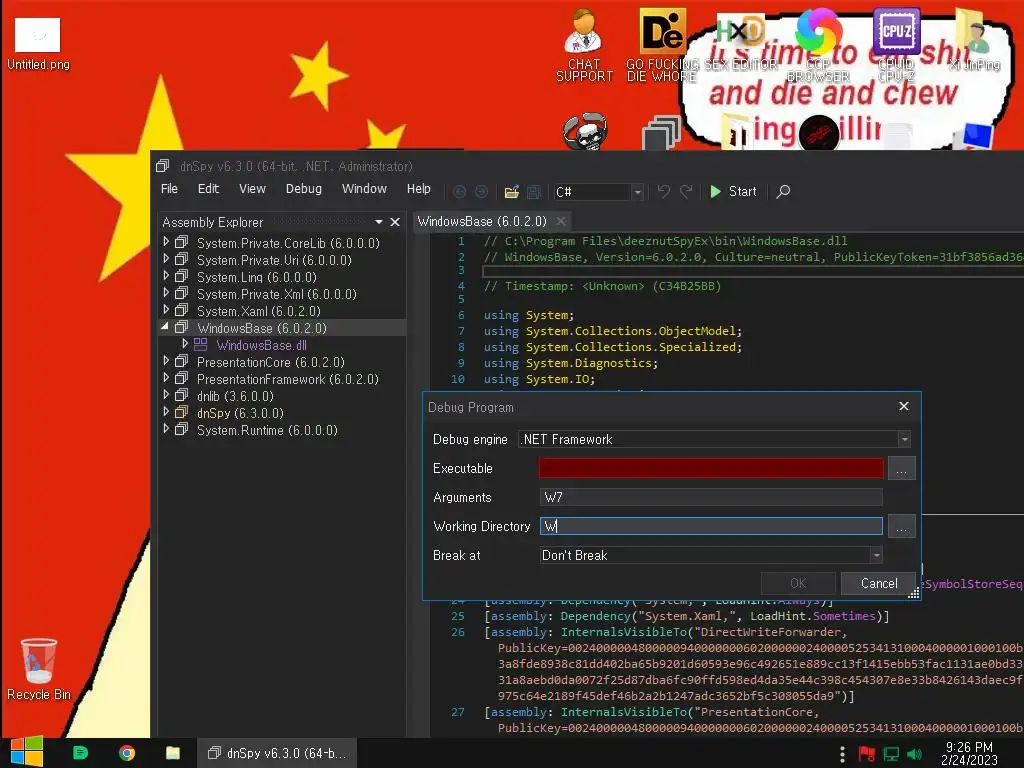Click the Search magnifier toolbar icon
Image resolution: width=1024 pixels, height=768 pixels.
click(783, 191)
